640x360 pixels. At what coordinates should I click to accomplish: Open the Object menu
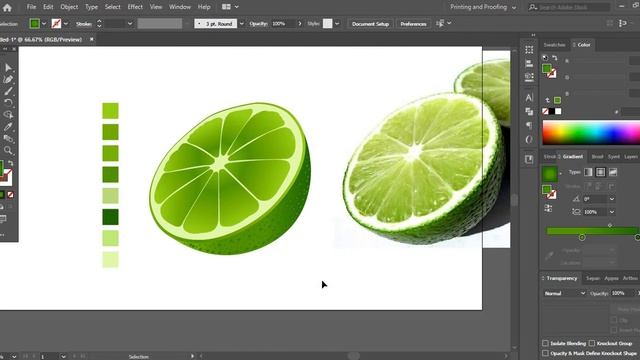point(69,7)
